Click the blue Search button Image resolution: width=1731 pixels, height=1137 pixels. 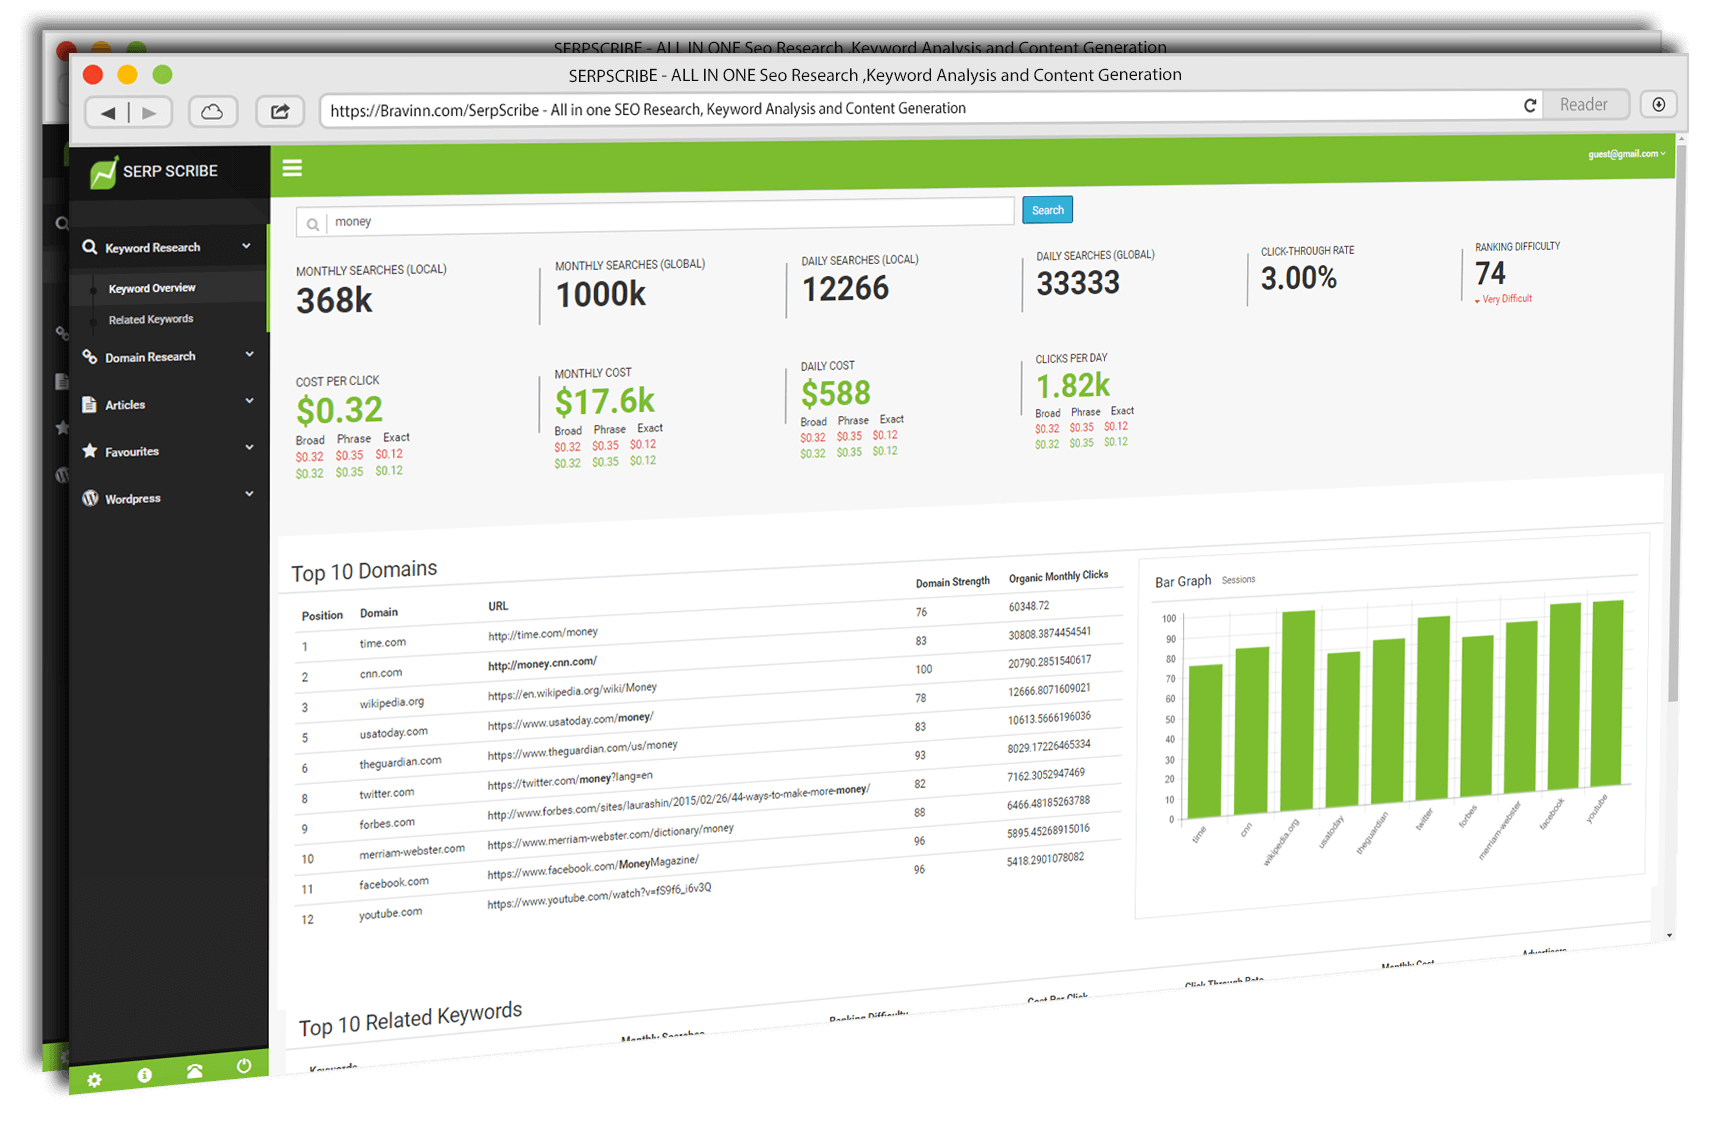click(1047, 210)
